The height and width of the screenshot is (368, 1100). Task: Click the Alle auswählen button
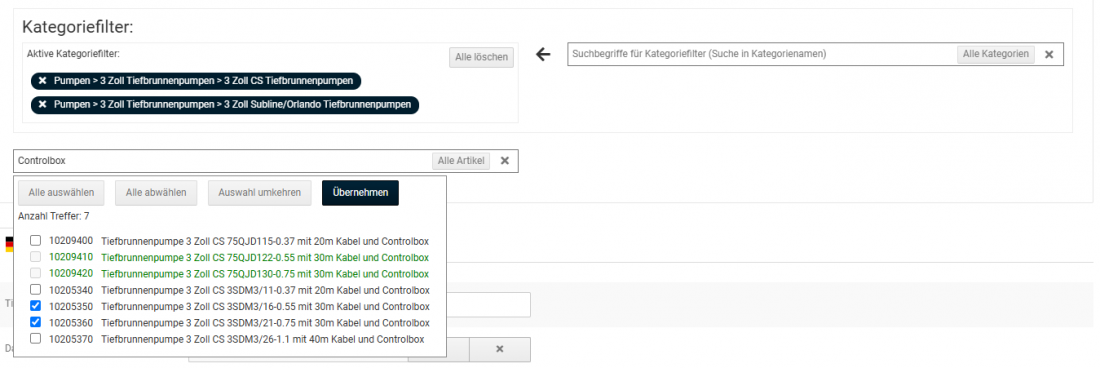coord(61,193)
